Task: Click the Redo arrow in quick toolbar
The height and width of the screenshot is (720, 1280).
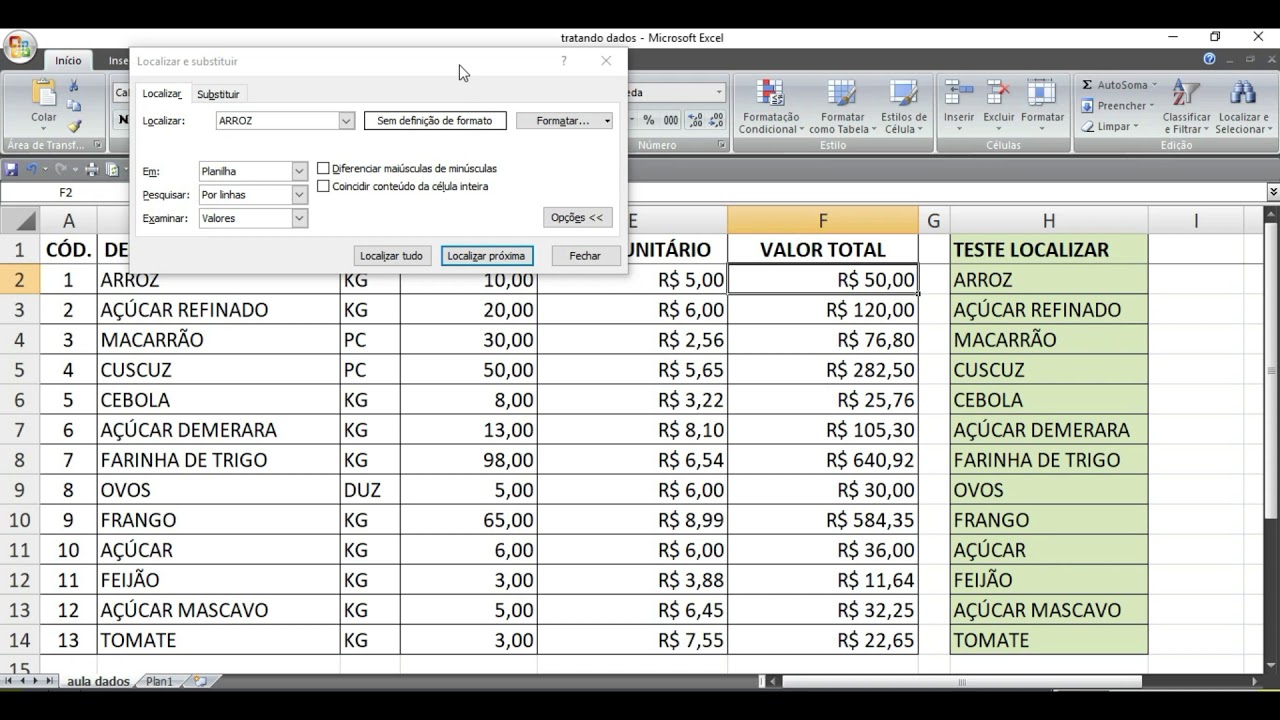Action: 61,169
